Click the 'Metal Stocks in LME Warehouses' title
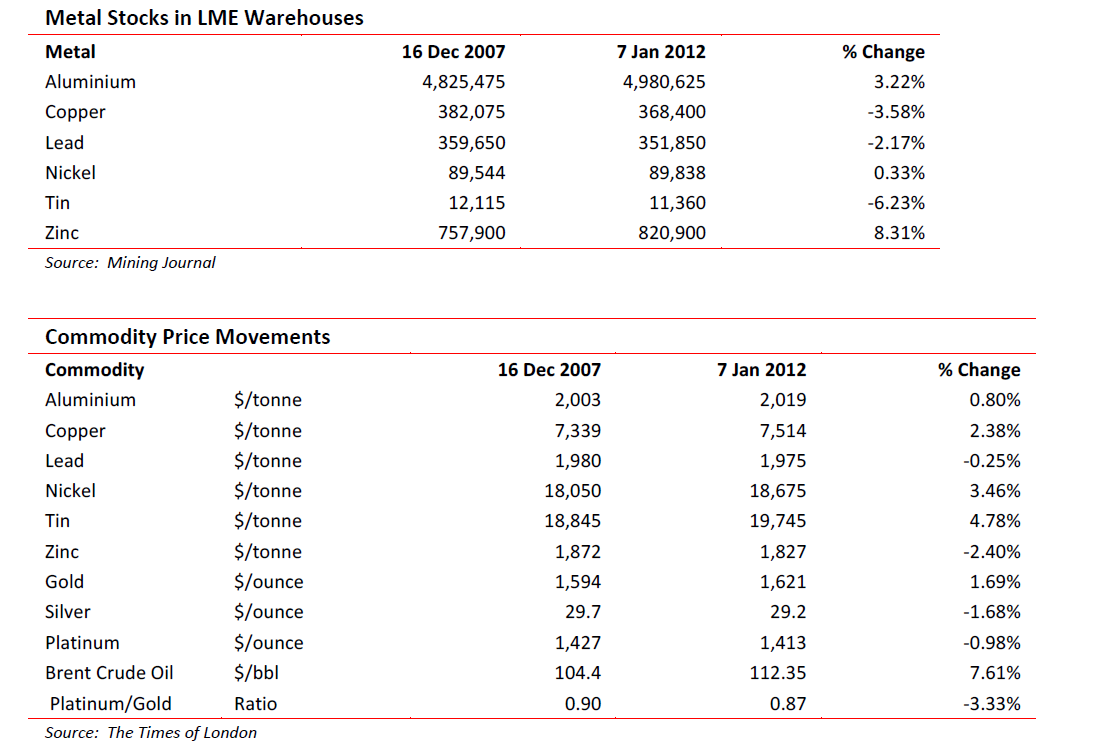1099x747 pixels. [204, 18]
